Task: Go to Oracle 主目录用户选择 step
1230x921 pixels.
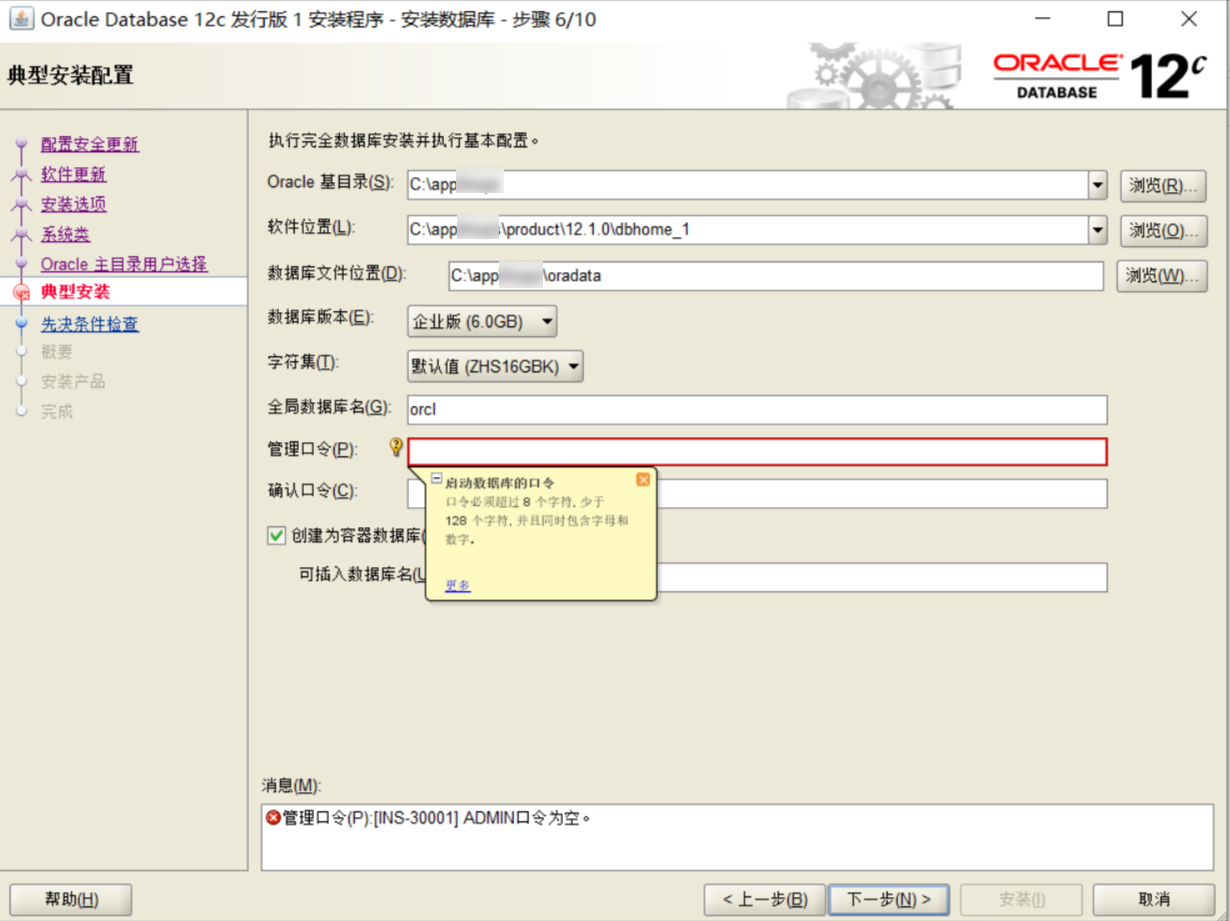Action: pyautogui.click(x=124, y=264)
